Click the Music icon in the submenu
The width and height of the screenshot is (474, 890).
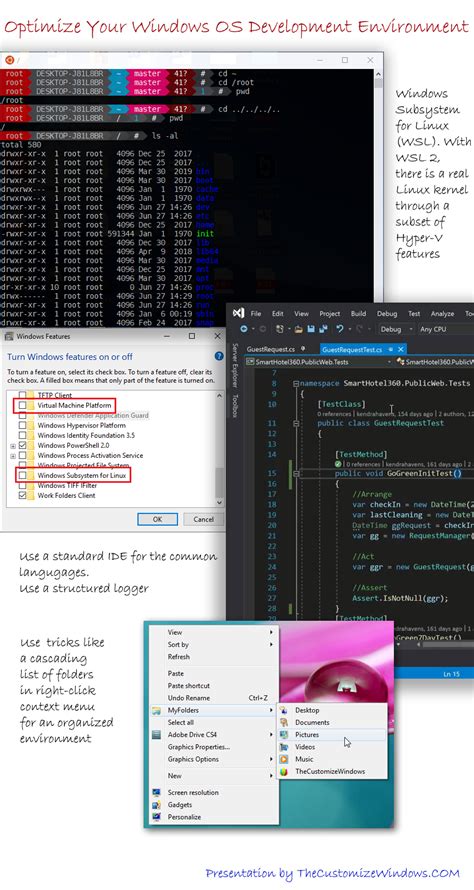(284, 759)
